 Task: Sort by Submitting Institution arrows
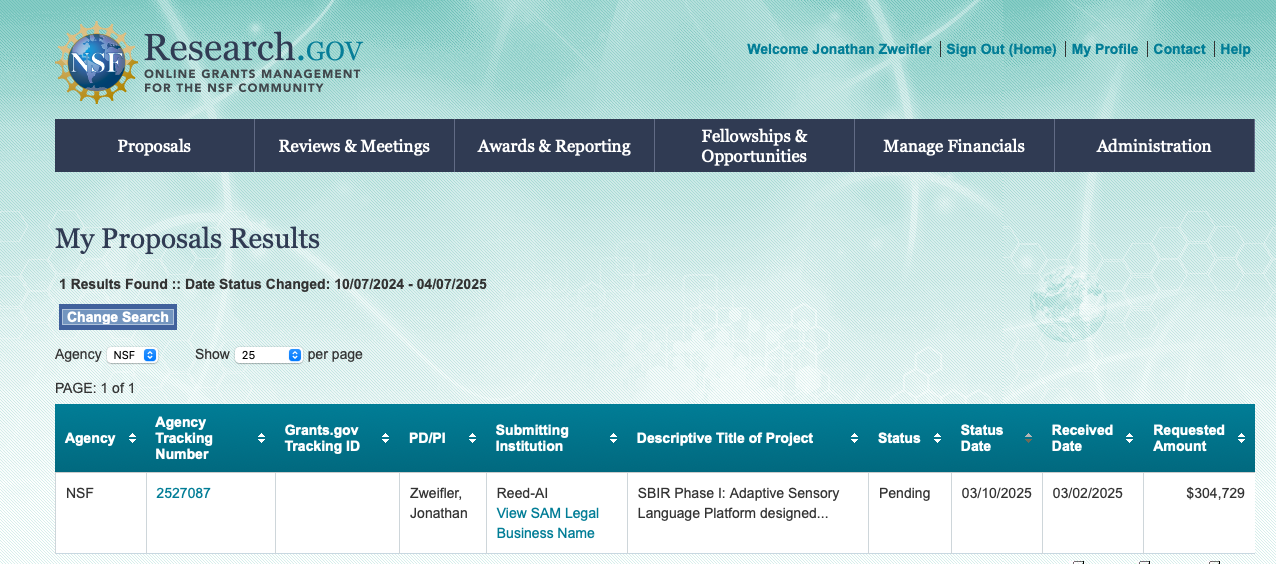click(x=614, y=439)
